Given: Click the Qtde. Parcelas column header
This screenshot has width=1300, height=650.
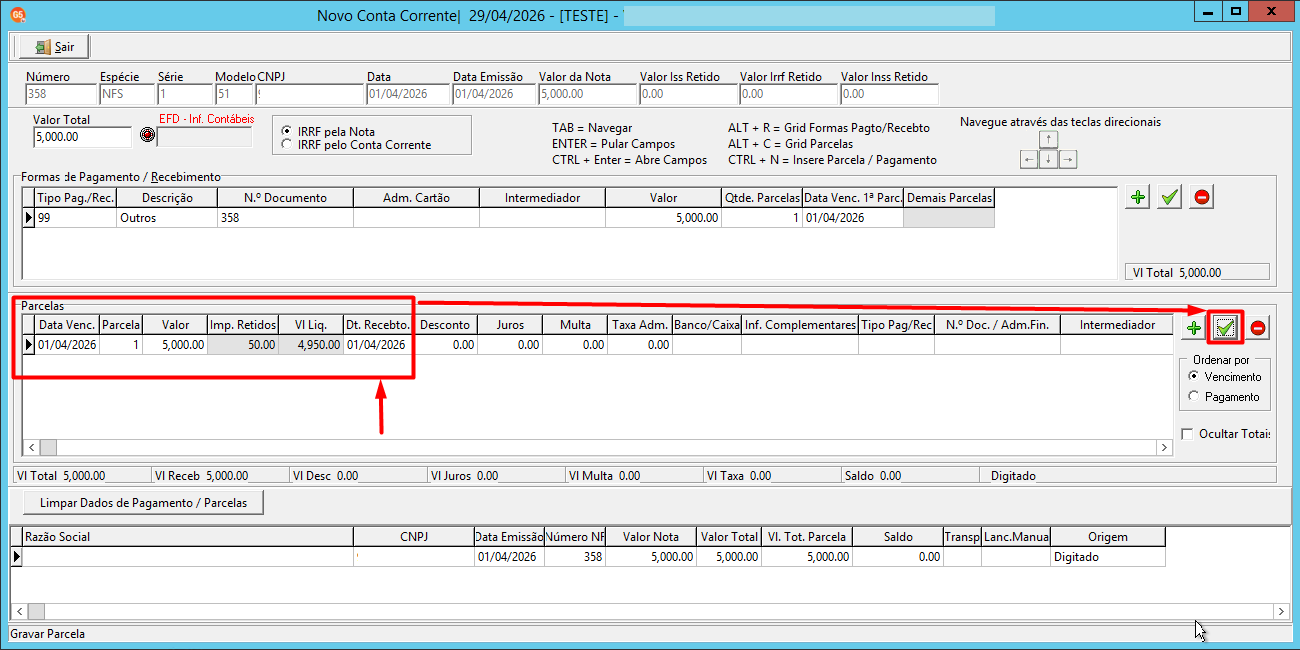Looking at the screenshot, I should [761, 198].
